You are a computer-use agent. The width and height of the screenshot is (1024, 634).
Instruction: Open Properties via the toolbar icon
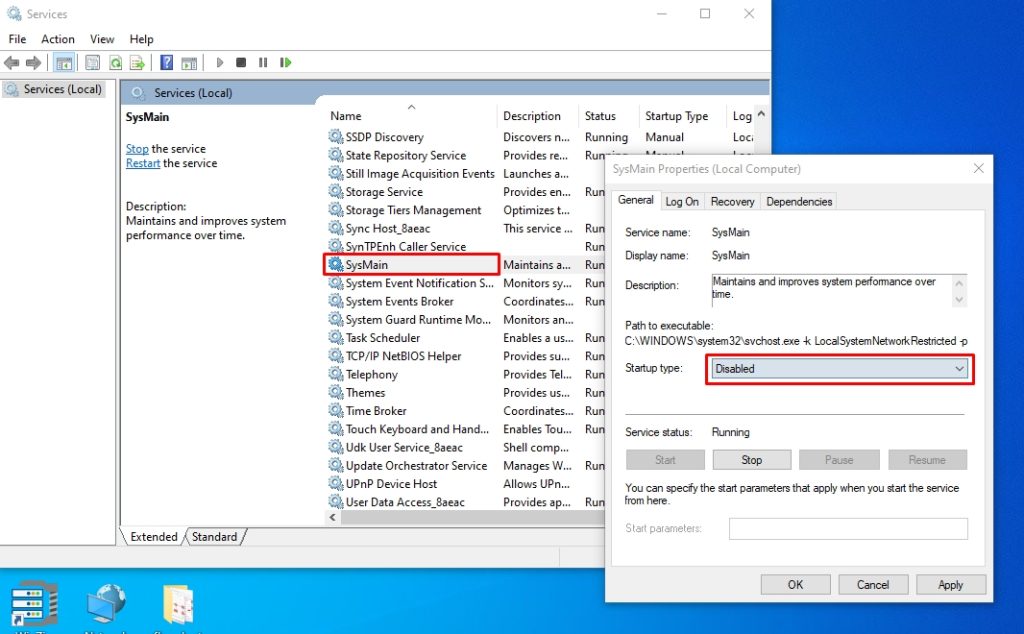93,63
